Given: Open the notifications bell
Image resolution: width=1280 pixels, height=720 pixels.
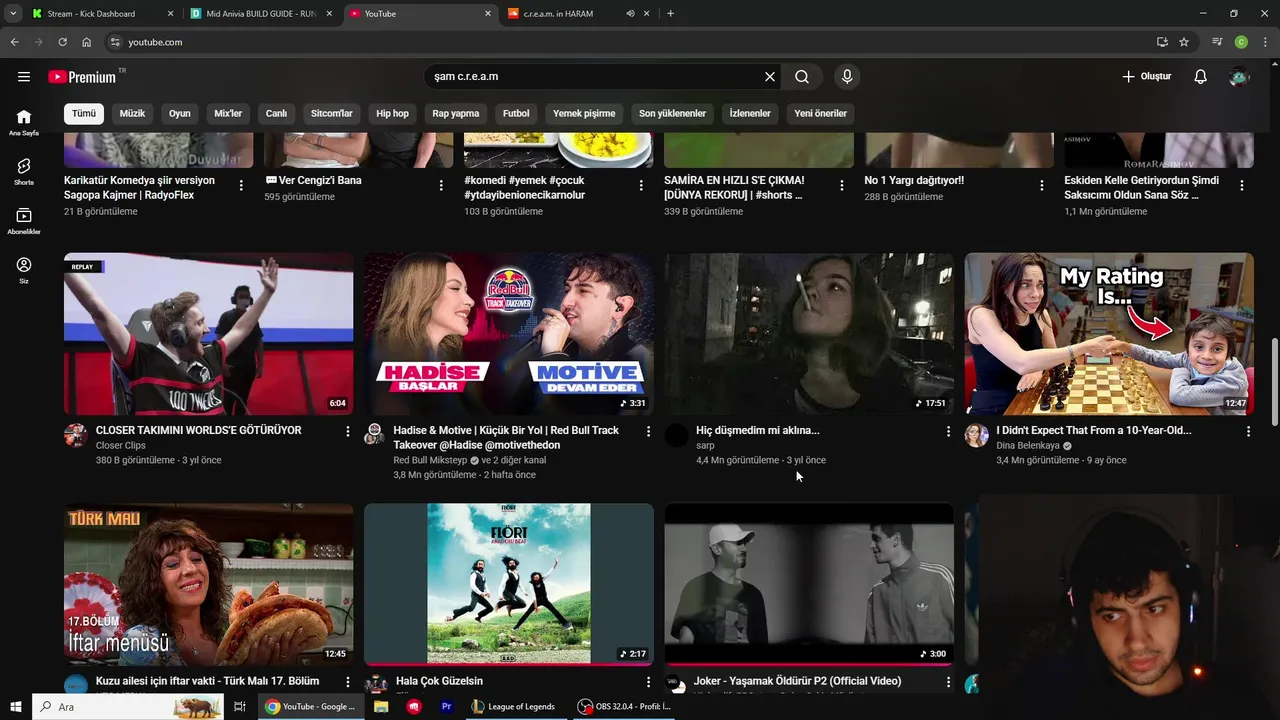Looking at the screenshot, I should coord(1201,77).
